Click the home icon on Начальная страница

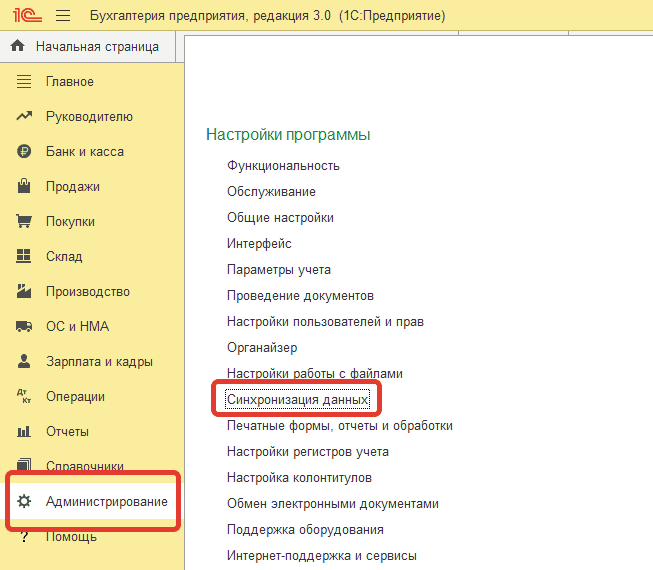17,45
